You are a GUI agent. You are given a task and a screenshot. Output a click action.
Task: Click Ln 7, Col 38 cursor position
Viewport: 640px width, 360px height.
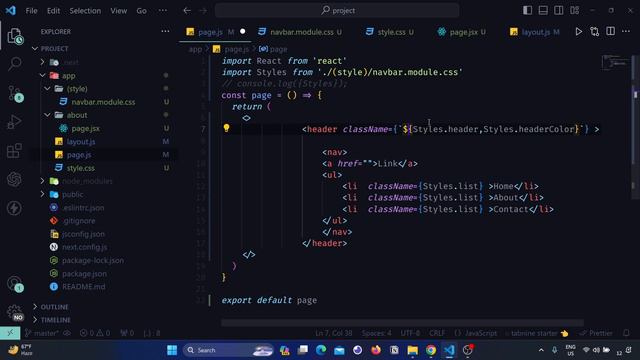[x=333, y=333]
